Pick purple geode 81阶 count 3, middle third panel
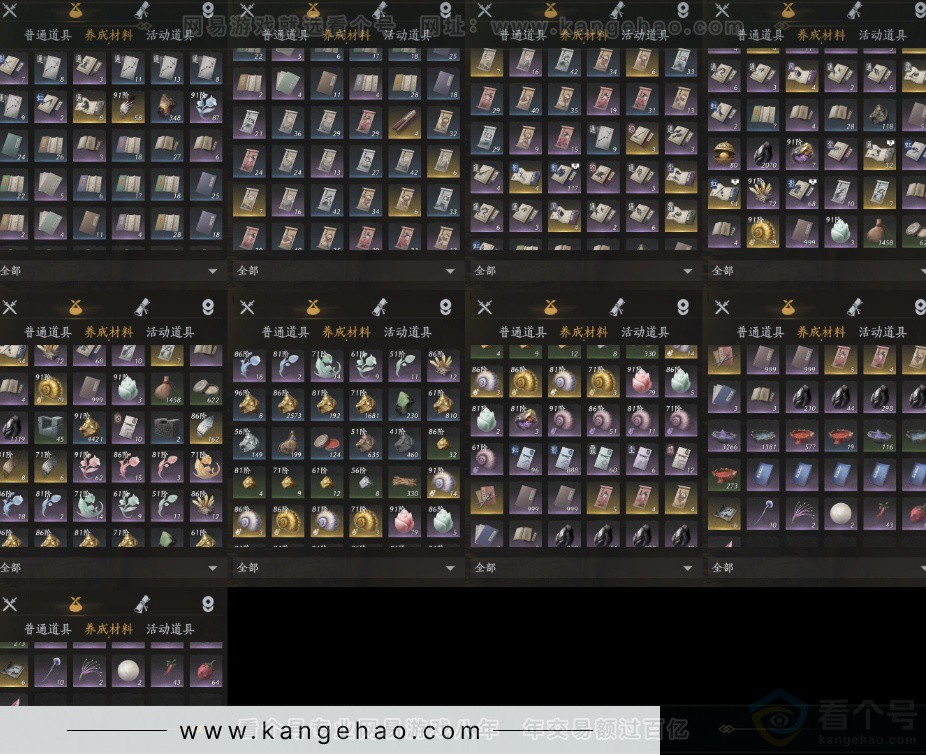 [x=525, y=420]
